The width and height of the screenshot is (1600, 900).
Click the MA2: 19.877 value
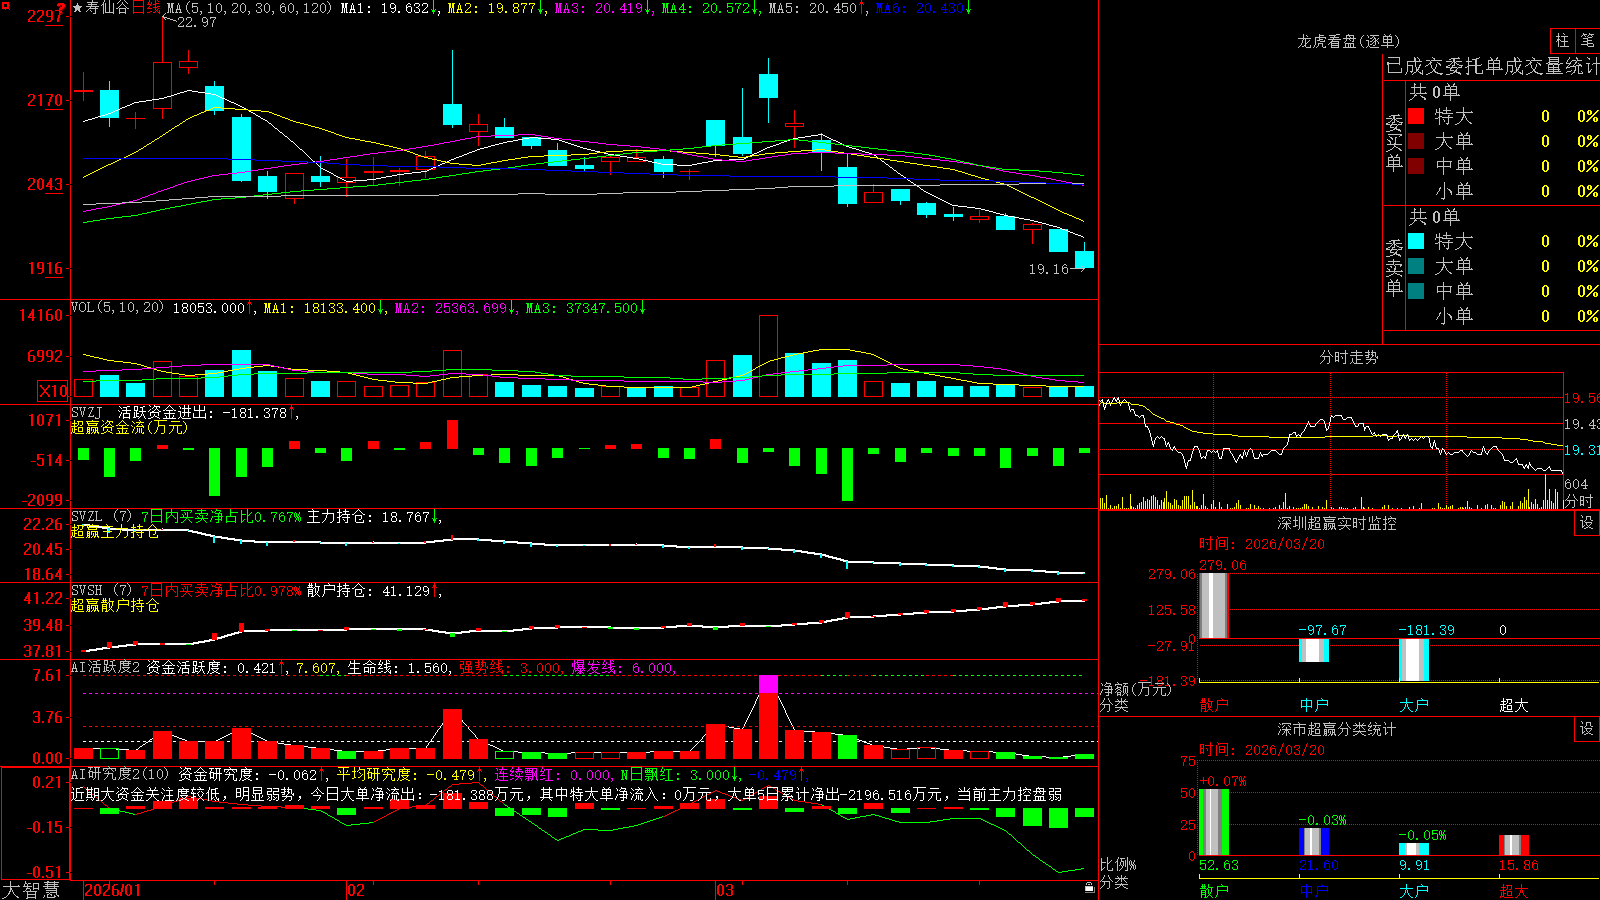[x=495, y=8]
